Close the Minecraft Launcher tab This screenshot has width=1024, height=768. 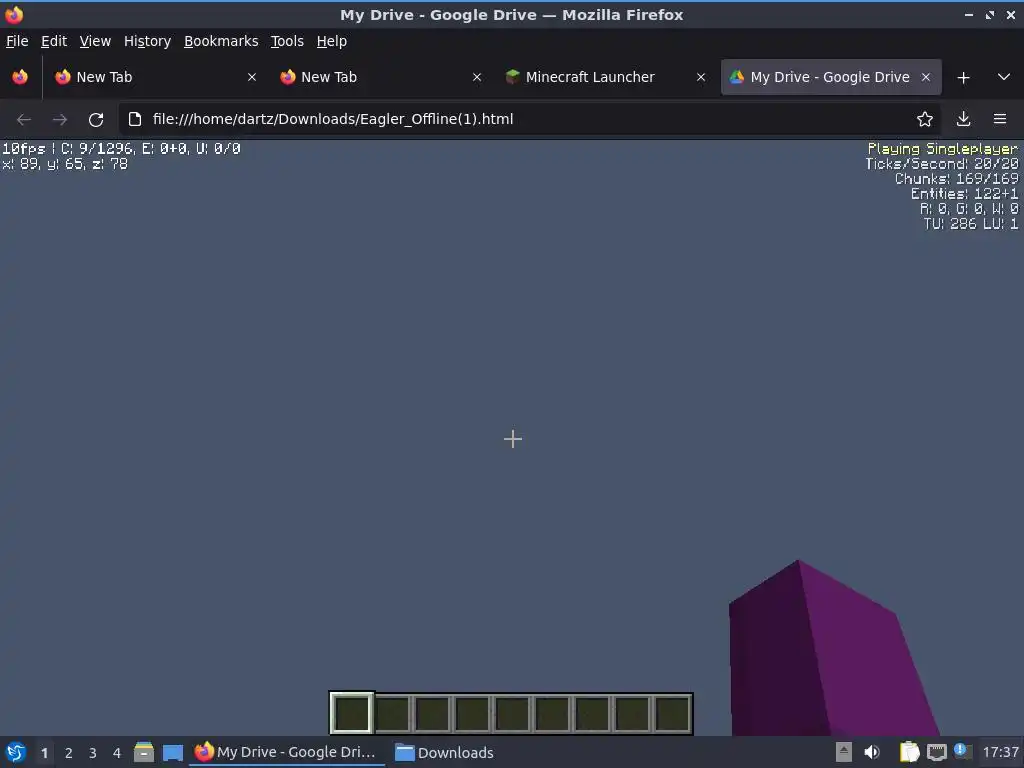(701, 77)
